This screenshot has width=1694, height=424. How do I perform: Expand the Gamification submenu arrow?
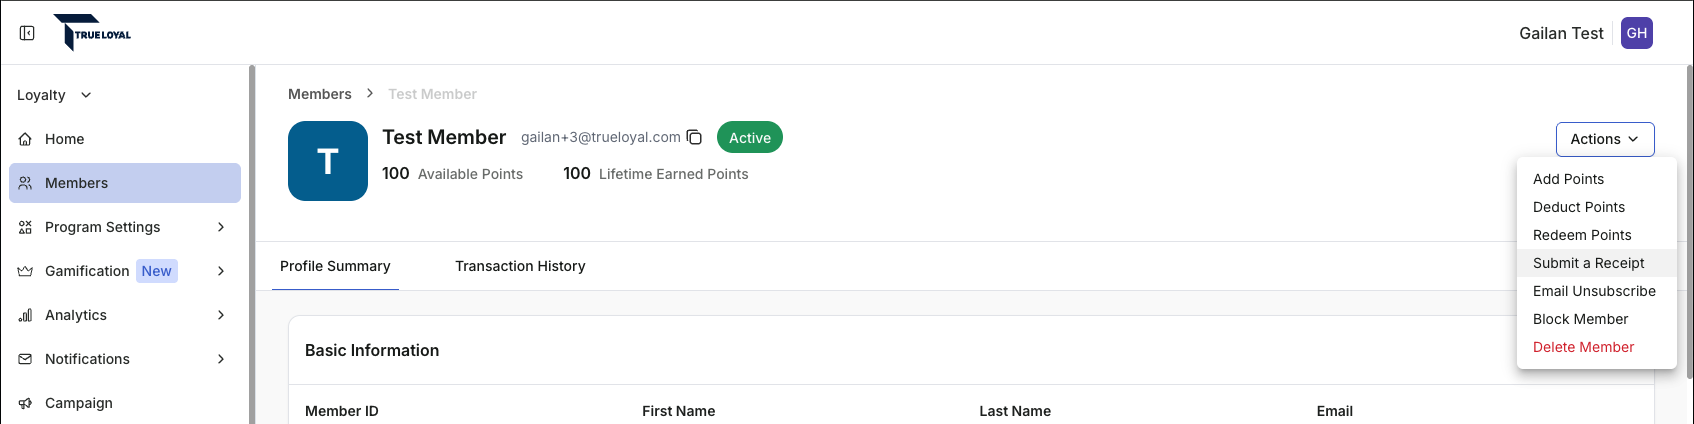point(221,271)
